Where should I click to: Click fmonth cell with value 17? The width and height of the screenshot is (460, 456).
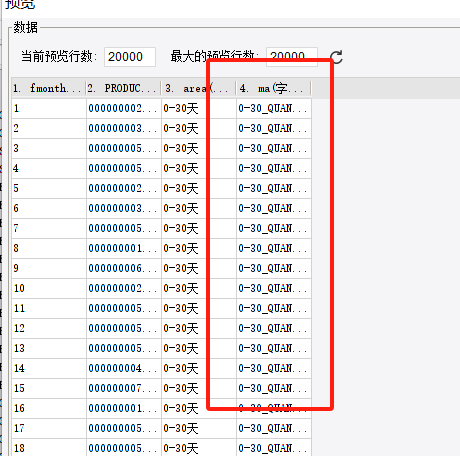(49, 428)
